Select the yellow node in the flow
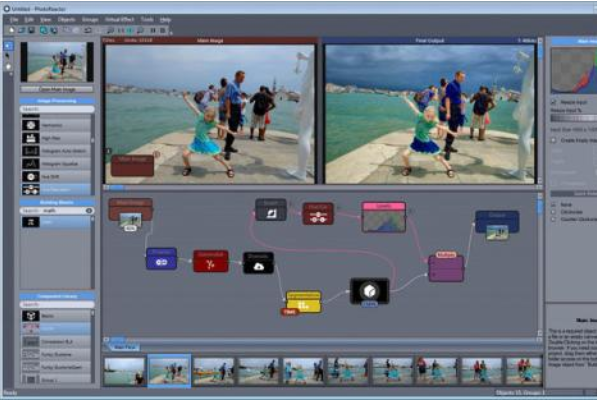Image resolution: width=597 pixels, height=400 pixels. pos(303,302)
